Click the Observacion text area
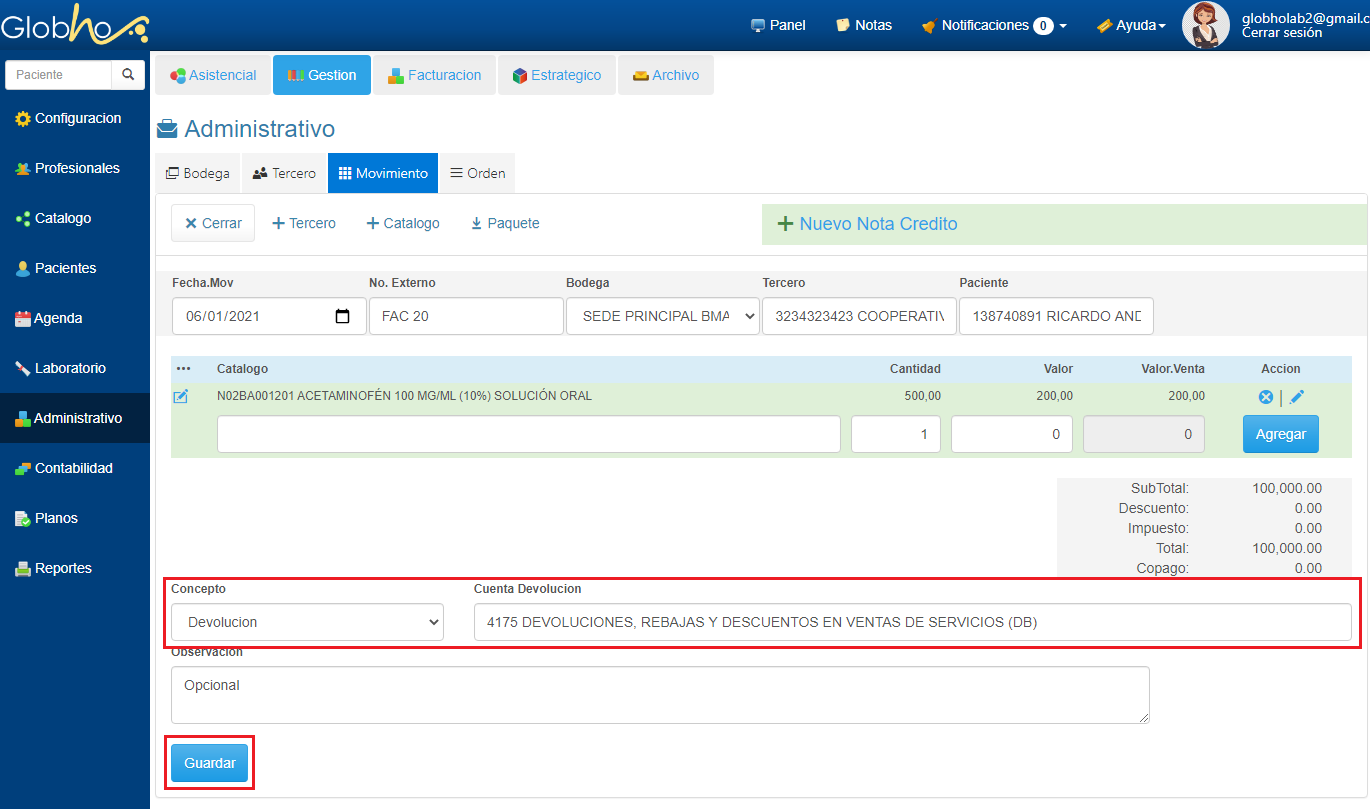1370x809 pixels. [x=660, y=695]
